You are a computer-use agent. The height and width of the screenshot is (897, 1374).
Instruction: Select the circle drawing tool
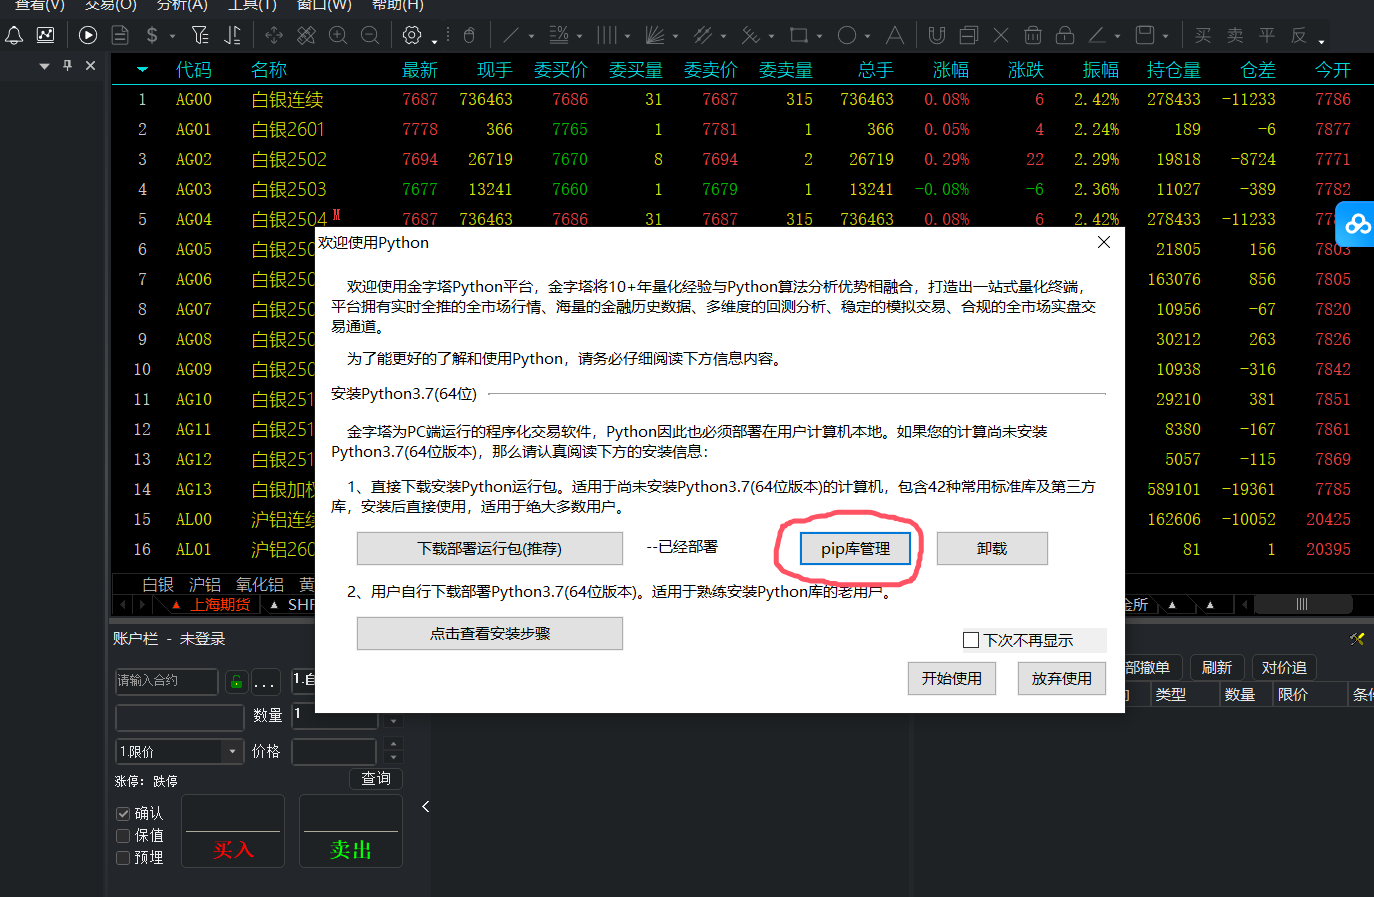[846, 35]
